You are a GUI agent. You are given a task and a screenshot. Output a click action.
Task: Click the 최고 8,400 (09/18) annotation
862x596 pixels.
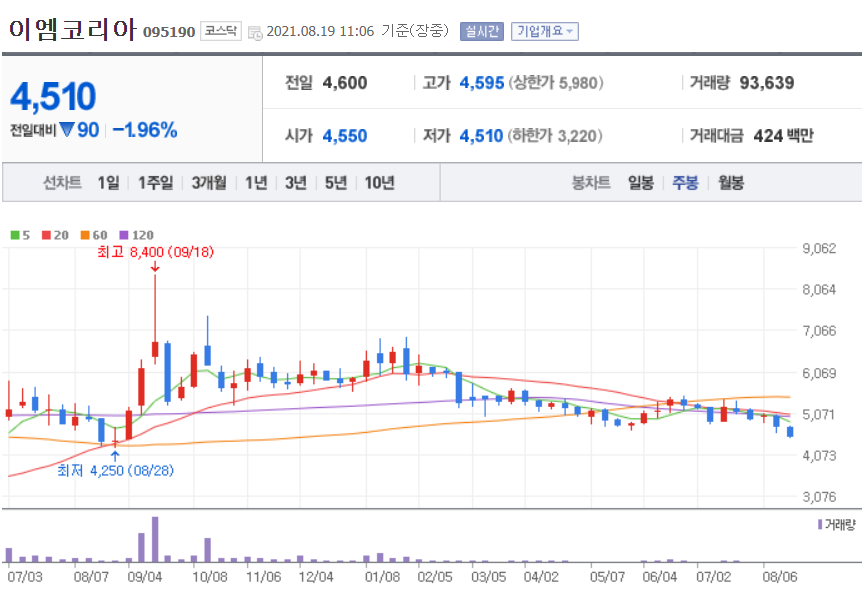pos(156,252)
